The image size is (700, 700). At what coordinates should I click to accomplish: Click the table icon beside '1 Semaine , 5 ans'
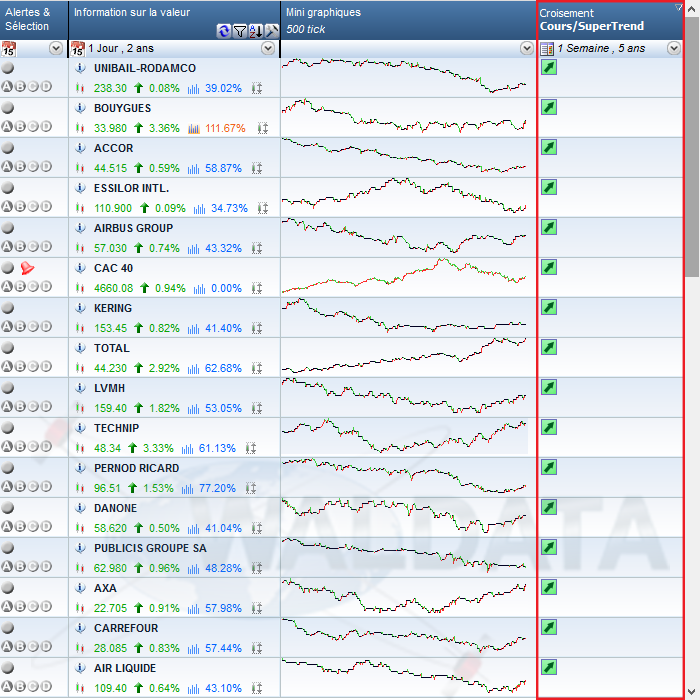point(547,49)
